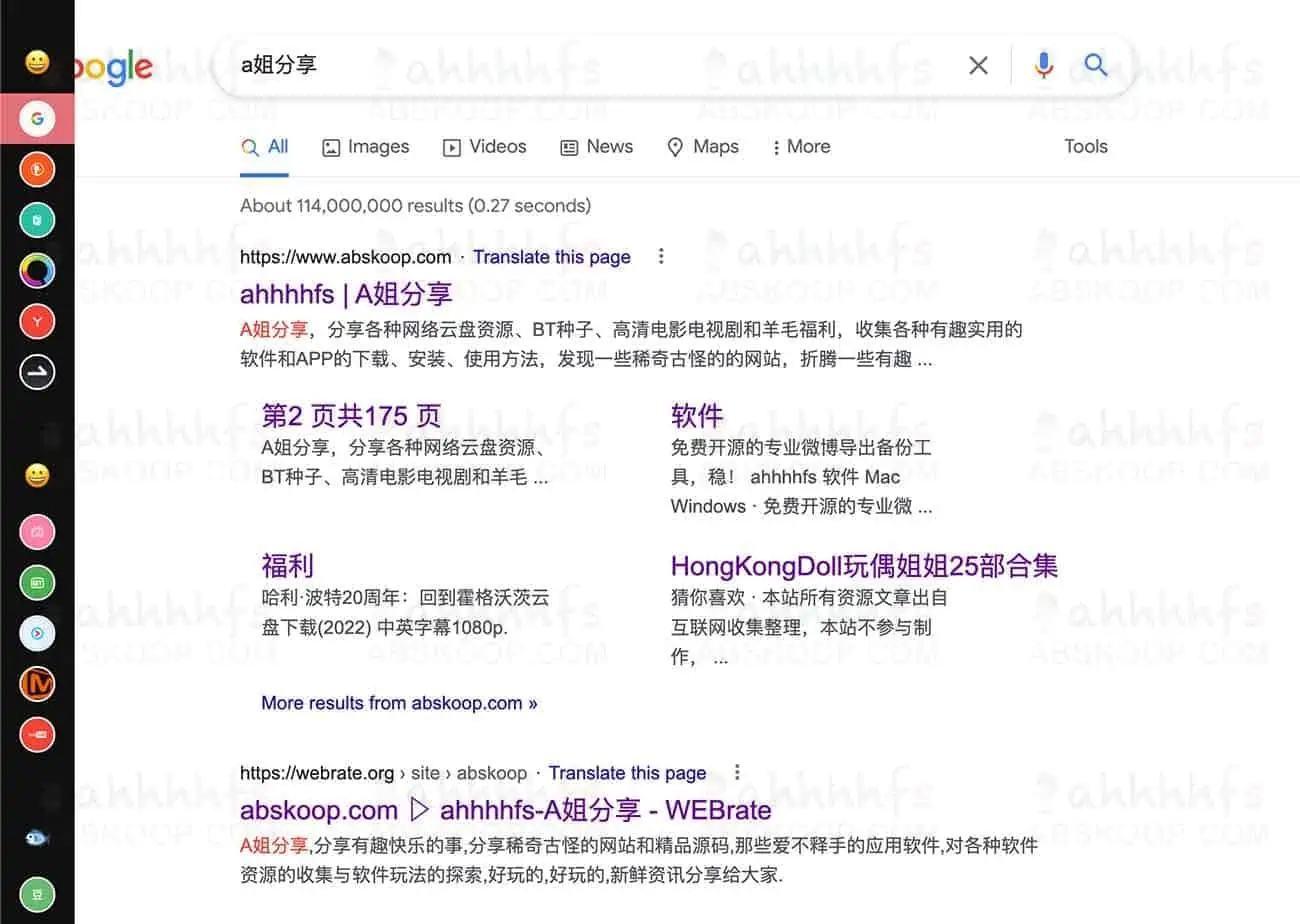Select the blue play-button icon in sidebar
1300x924 pixels.
click(x=37, y=633)
